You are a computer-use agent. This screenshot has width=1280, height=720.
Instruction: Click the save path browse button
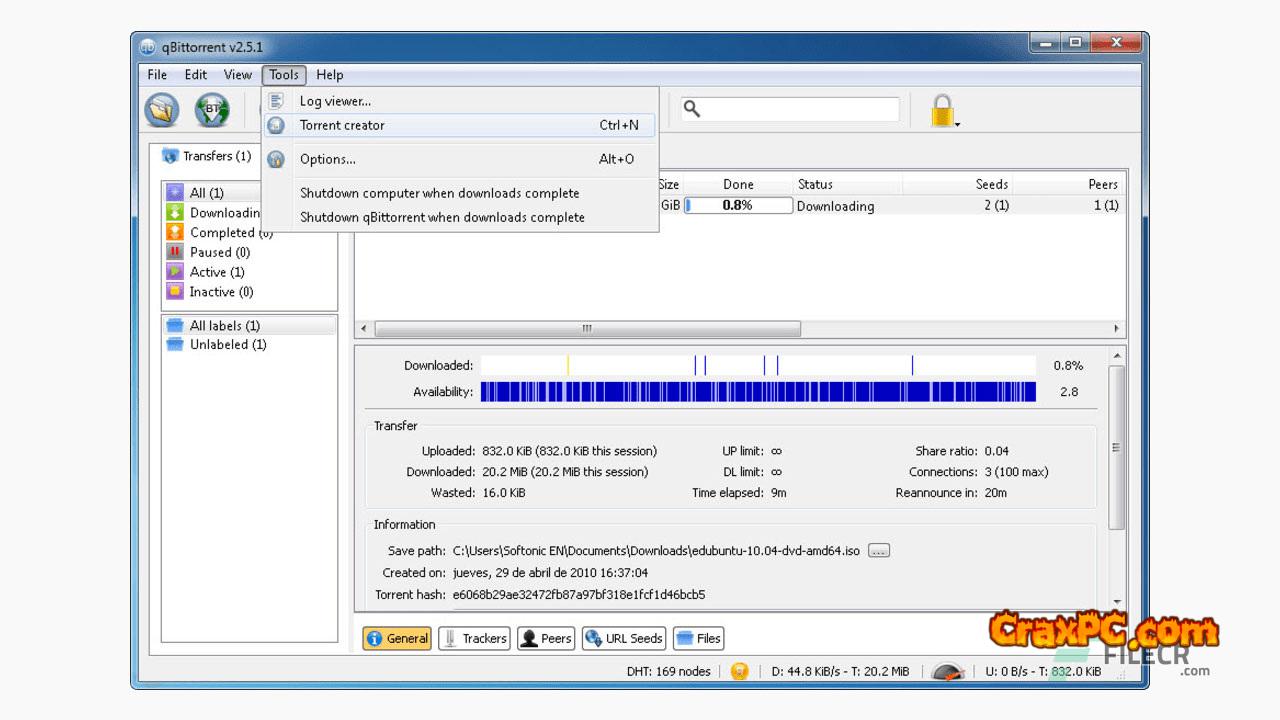pos(878,551)
